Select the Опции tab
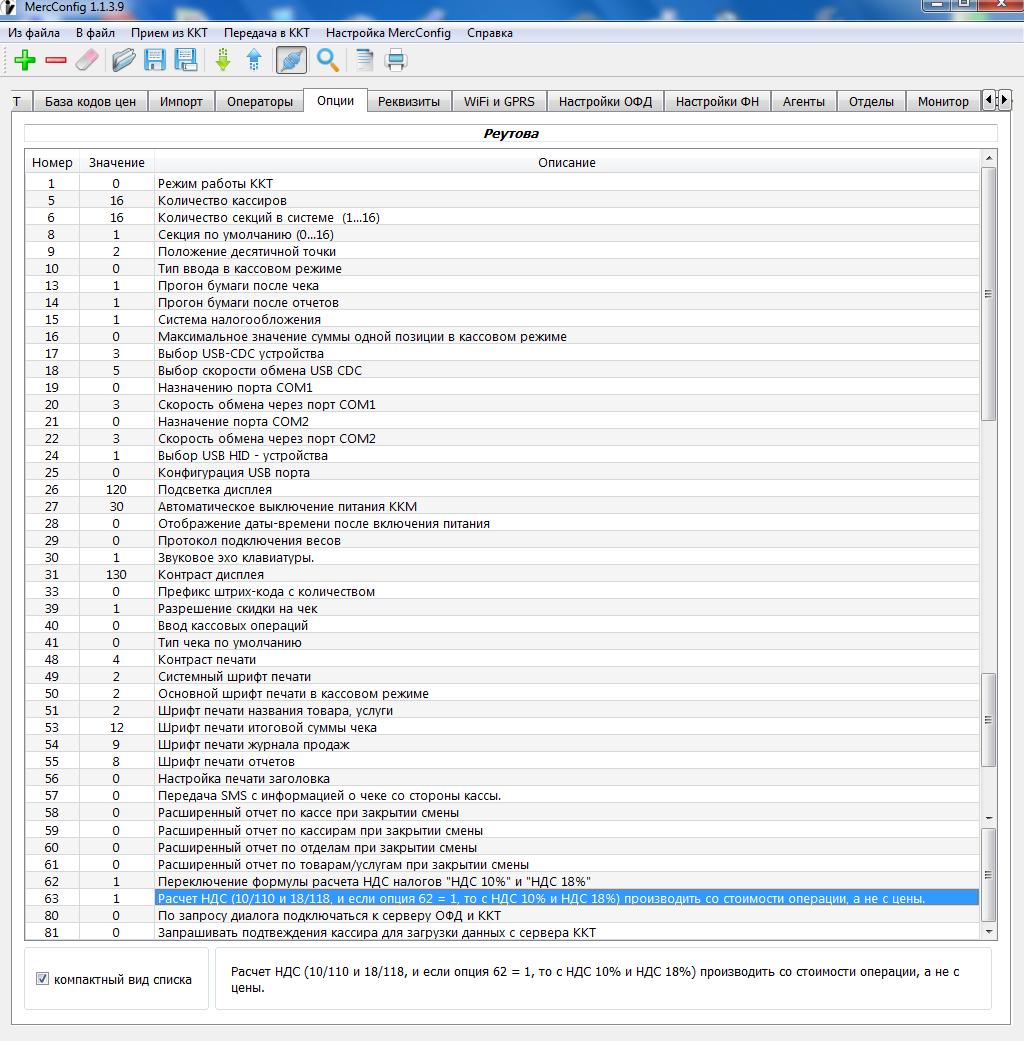Image resolution: width=1024 pixels, height=1041 pixels. pos(335,100)
